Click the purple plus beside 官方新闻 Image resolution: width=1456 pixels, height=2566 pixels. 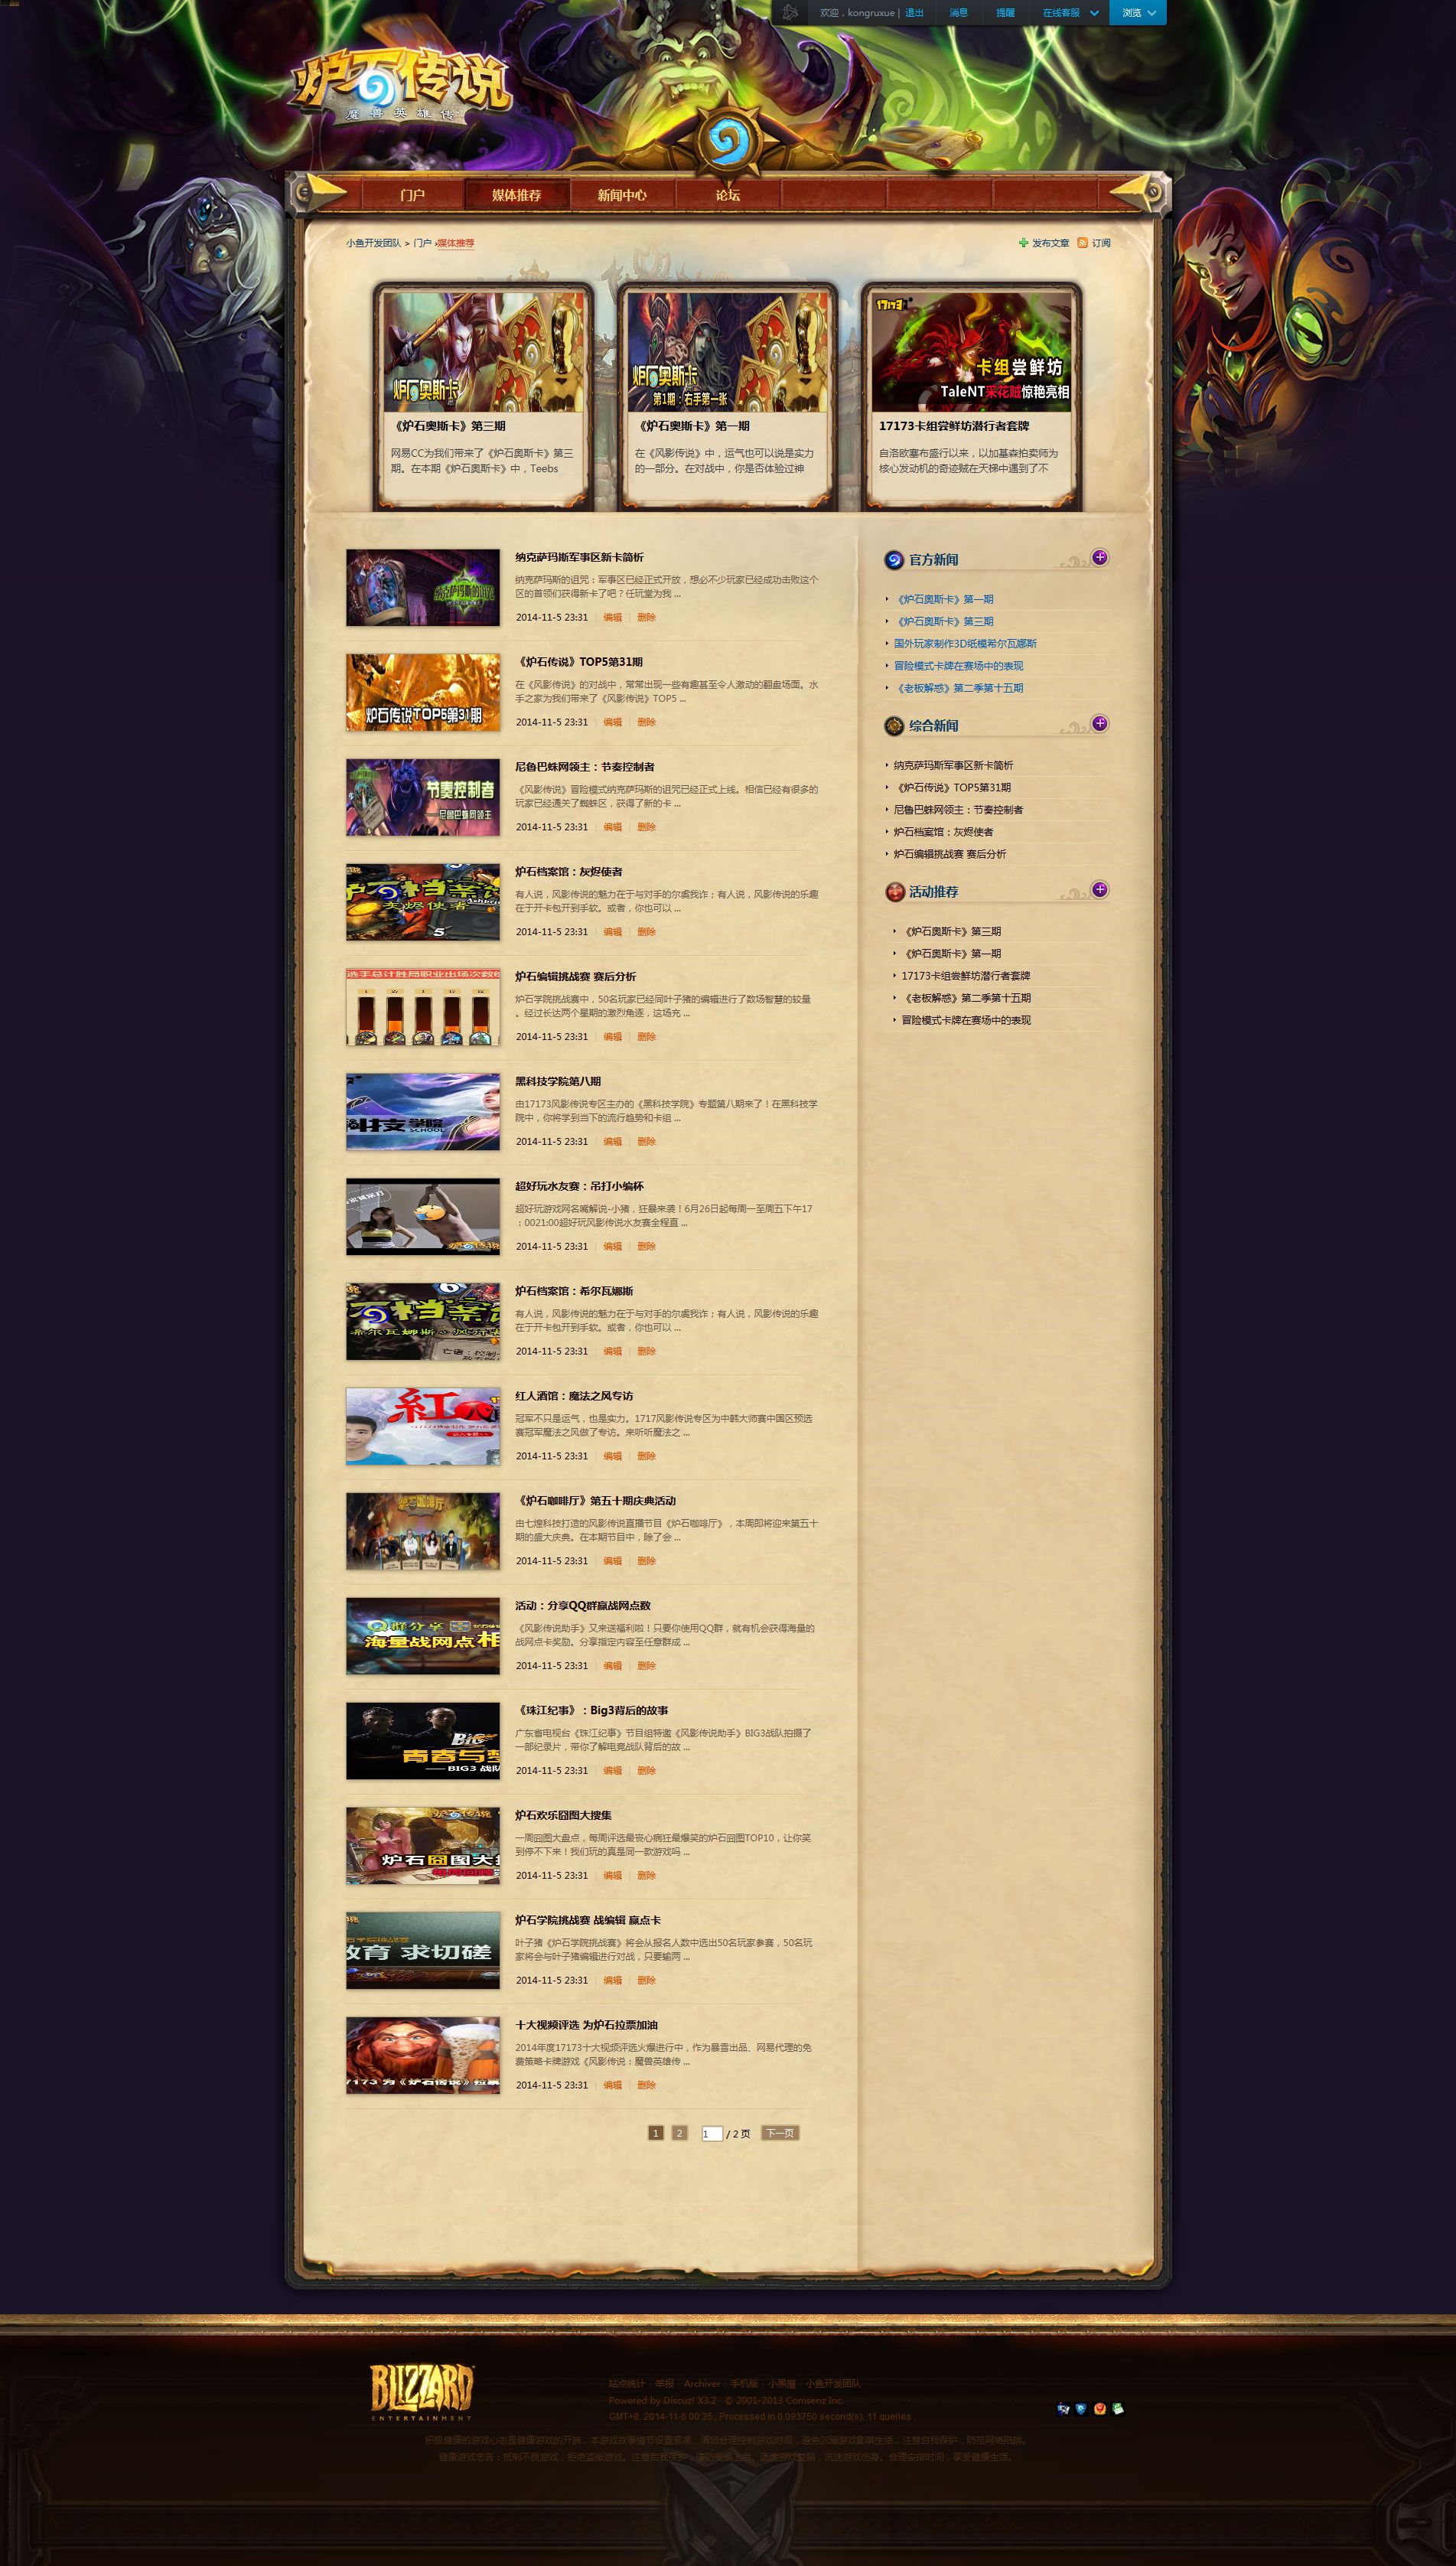point(1099,558)
